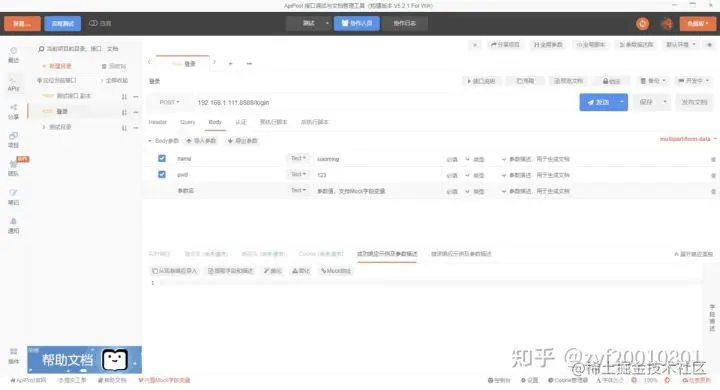Uncheck the pwd parameter checkbox
The height and width of the screenshot is (390, 720).
[162, 175]
